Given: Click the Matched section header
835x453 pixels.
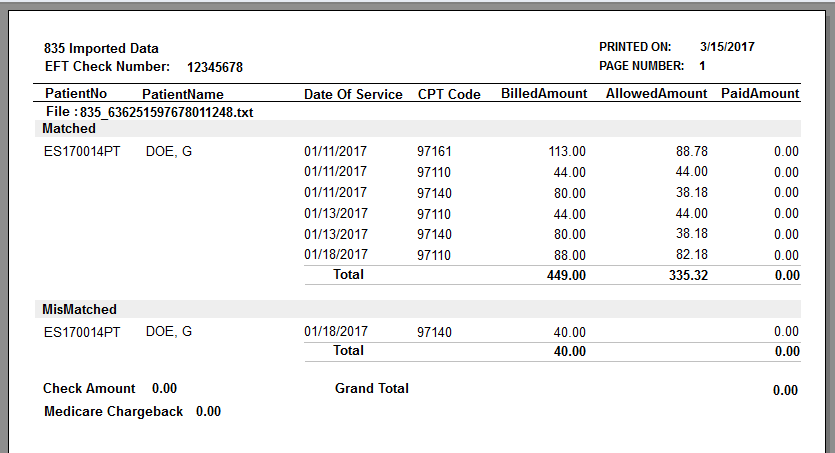Looking at the screenshot, I should pos(69,128).
